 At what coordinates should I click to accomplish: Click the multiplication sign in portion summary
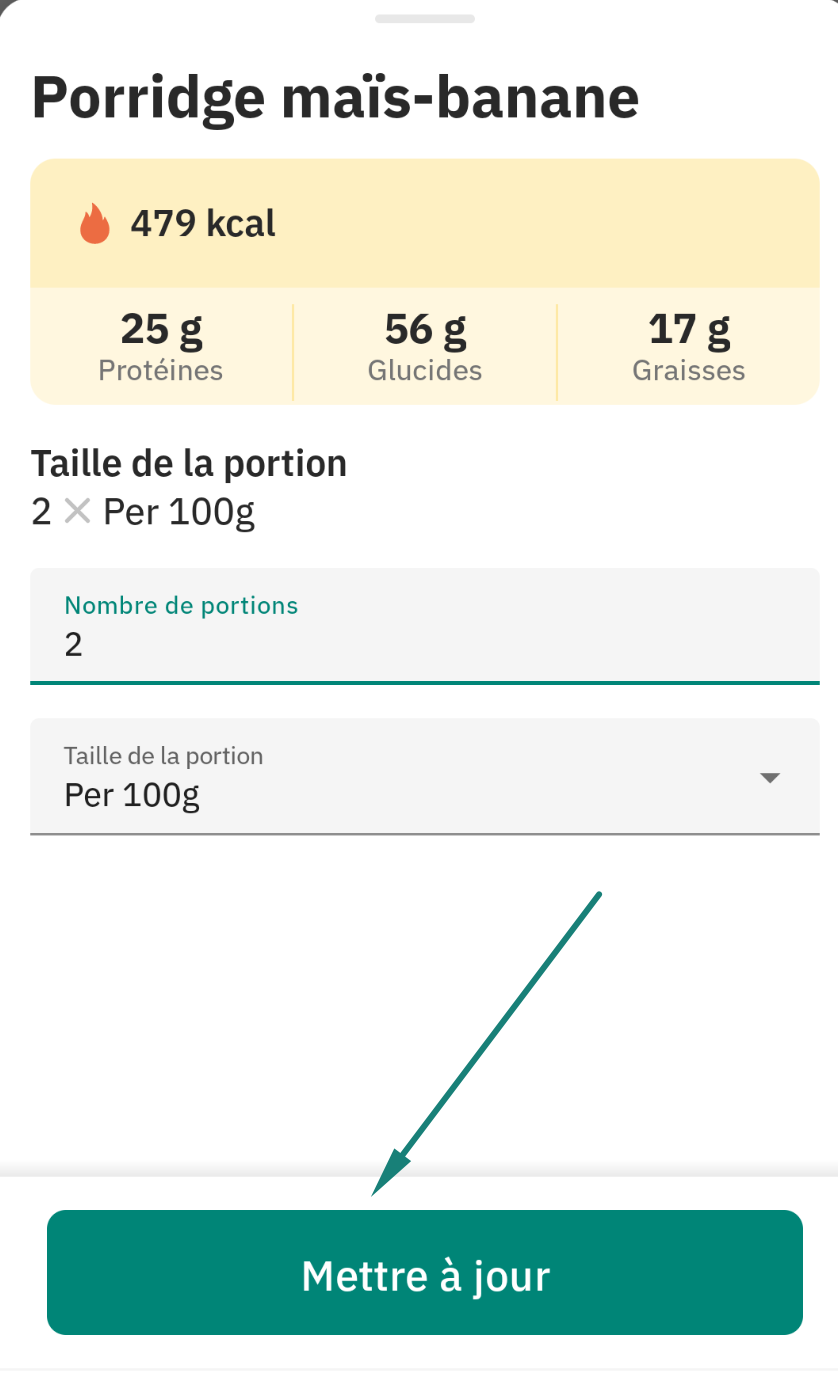77,512
